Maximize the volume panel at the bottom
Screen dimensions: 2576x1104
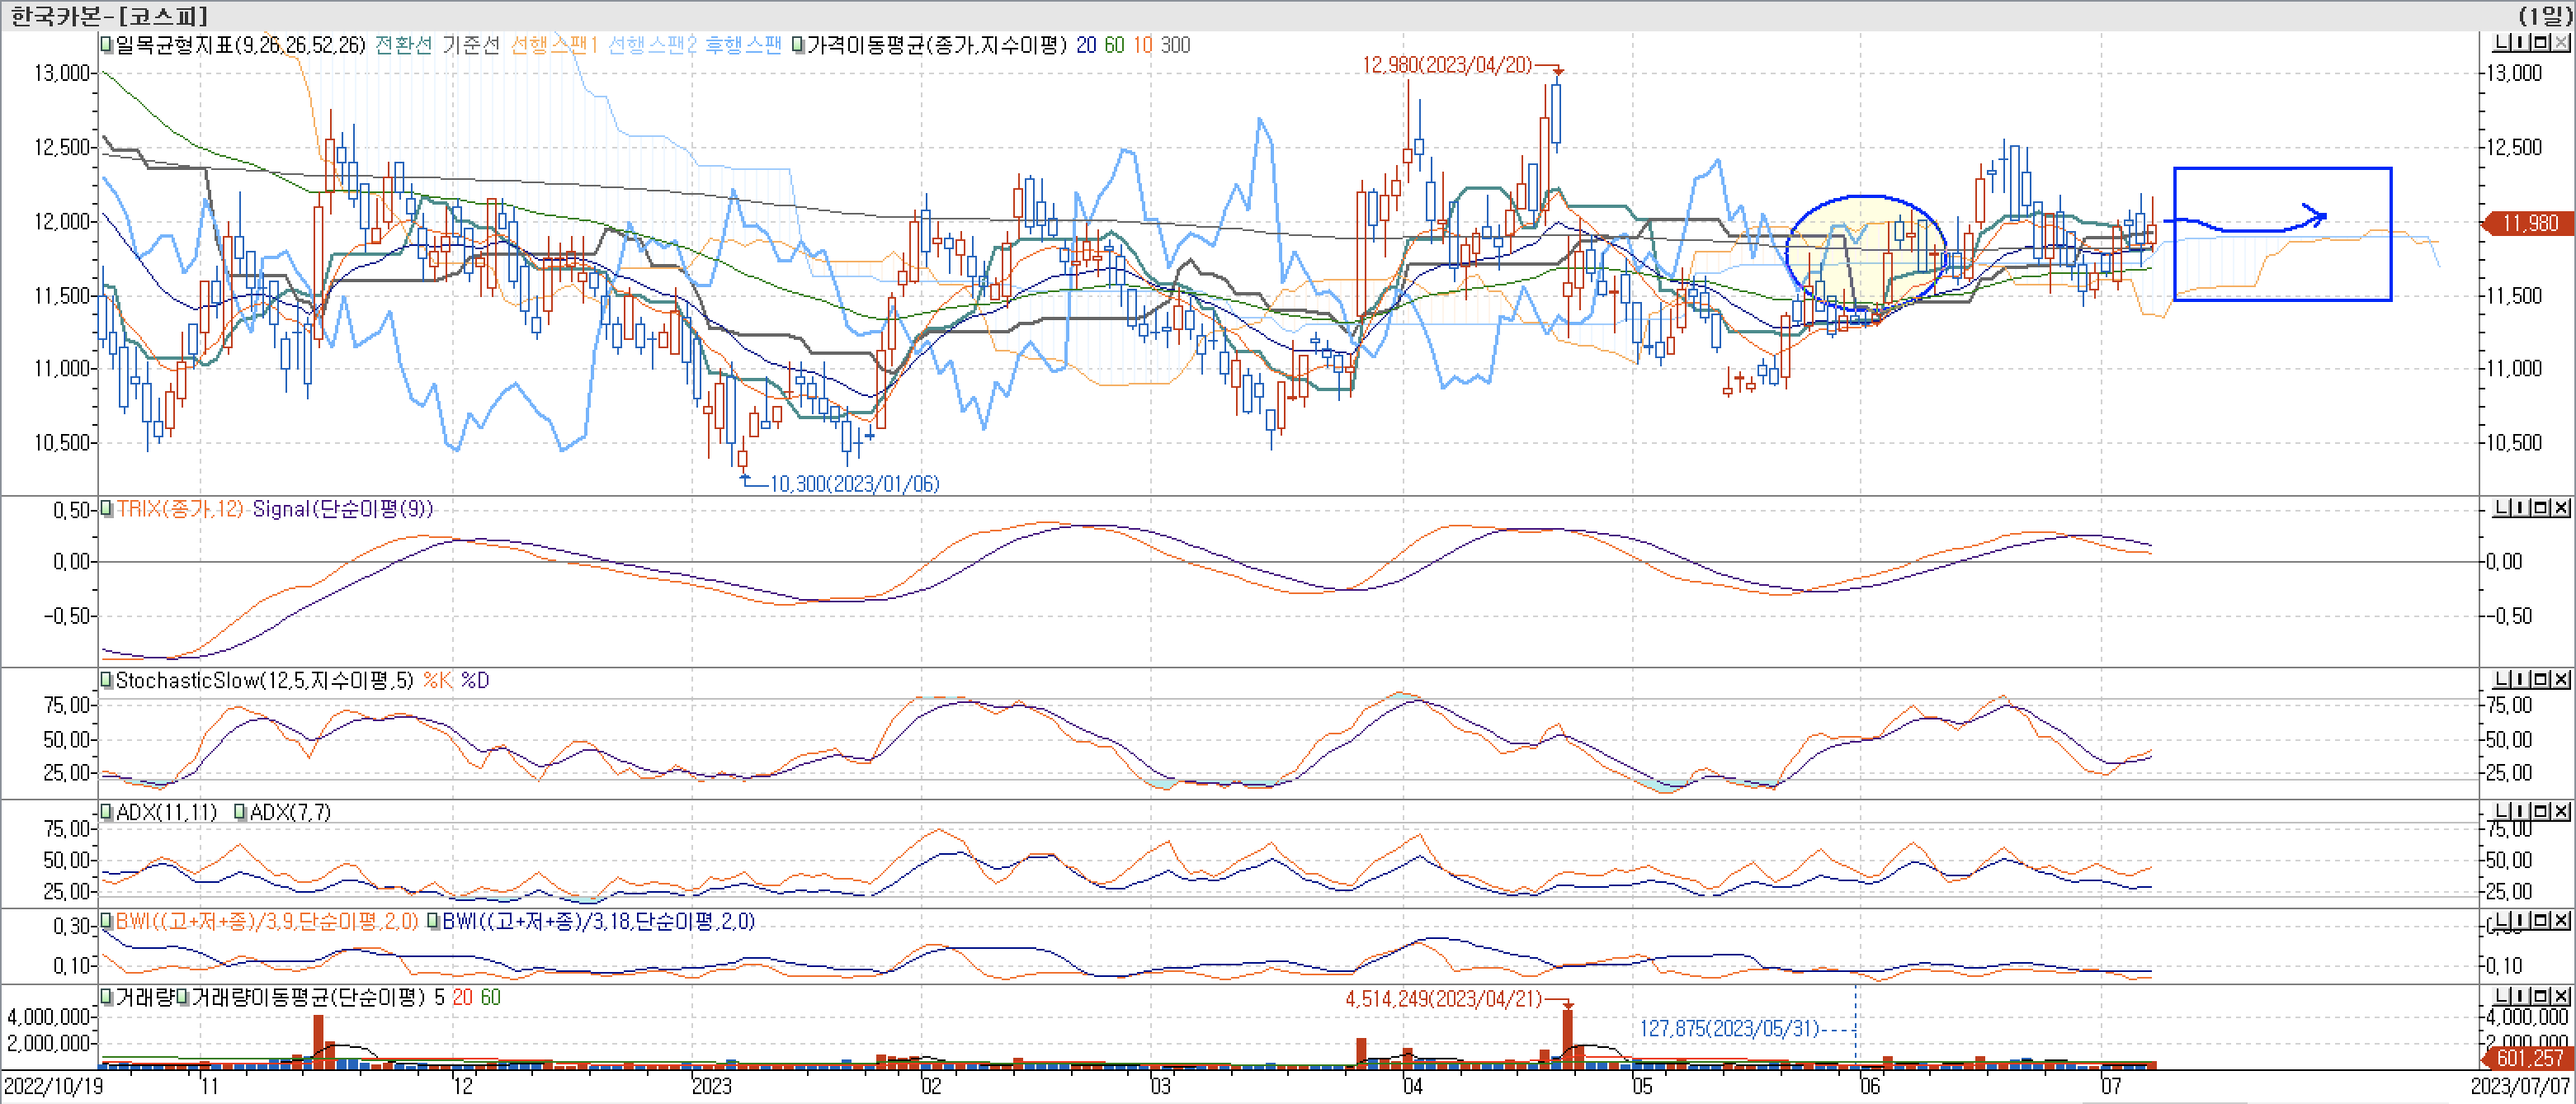(2540, 996)
